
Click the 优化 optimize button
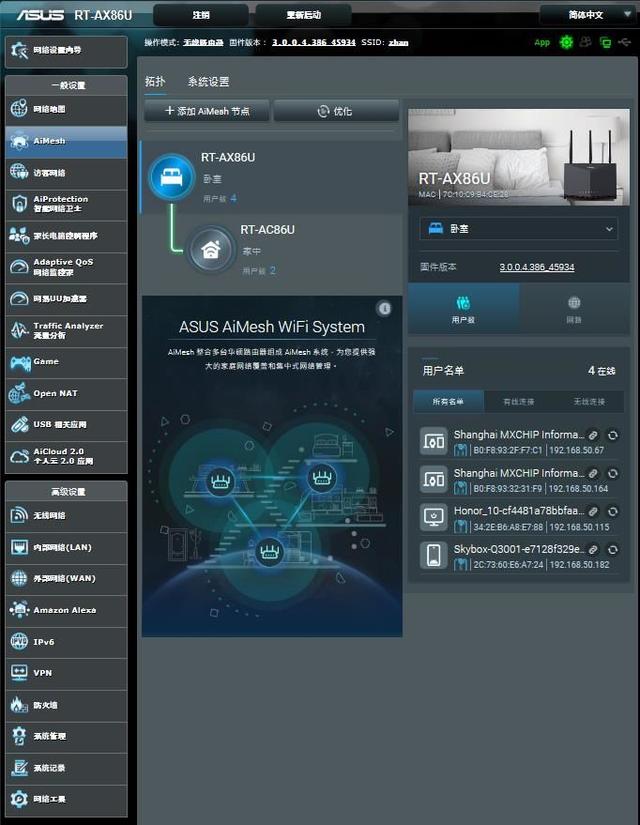[336, 111]
